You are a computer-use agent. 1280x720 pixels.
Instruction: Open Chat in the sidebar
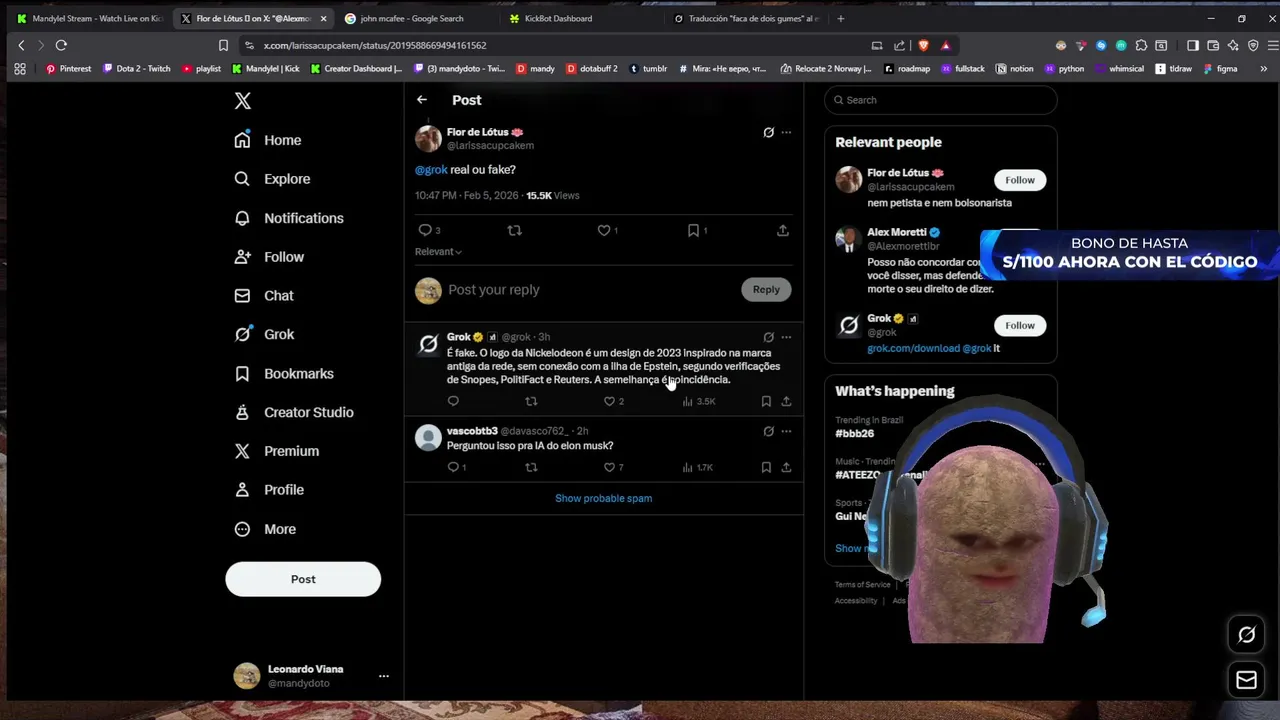(263, 296)
